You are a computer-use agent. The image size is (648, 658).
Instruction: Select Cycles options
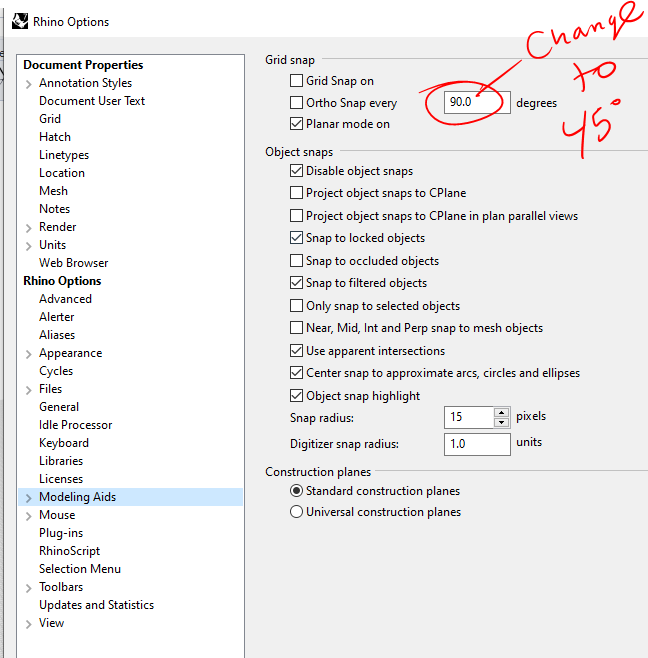56,371
